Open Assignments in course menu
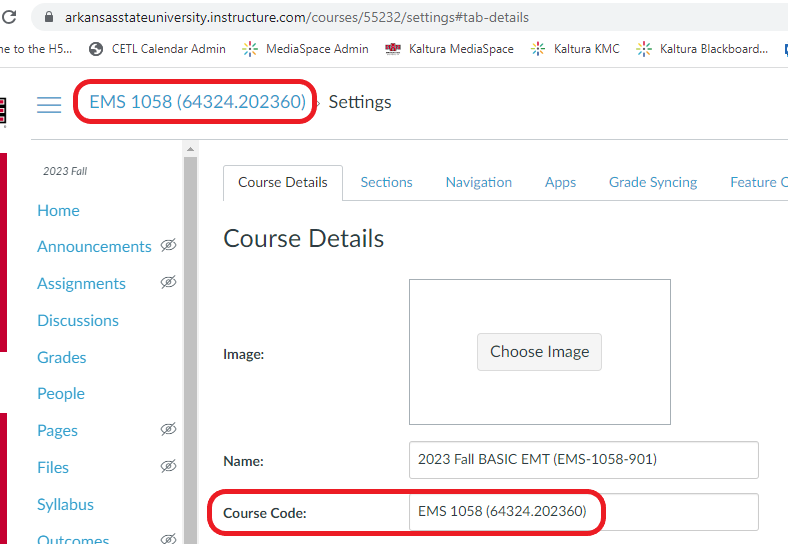This screenshot has height=544, width=788. [x=81, y=284]
